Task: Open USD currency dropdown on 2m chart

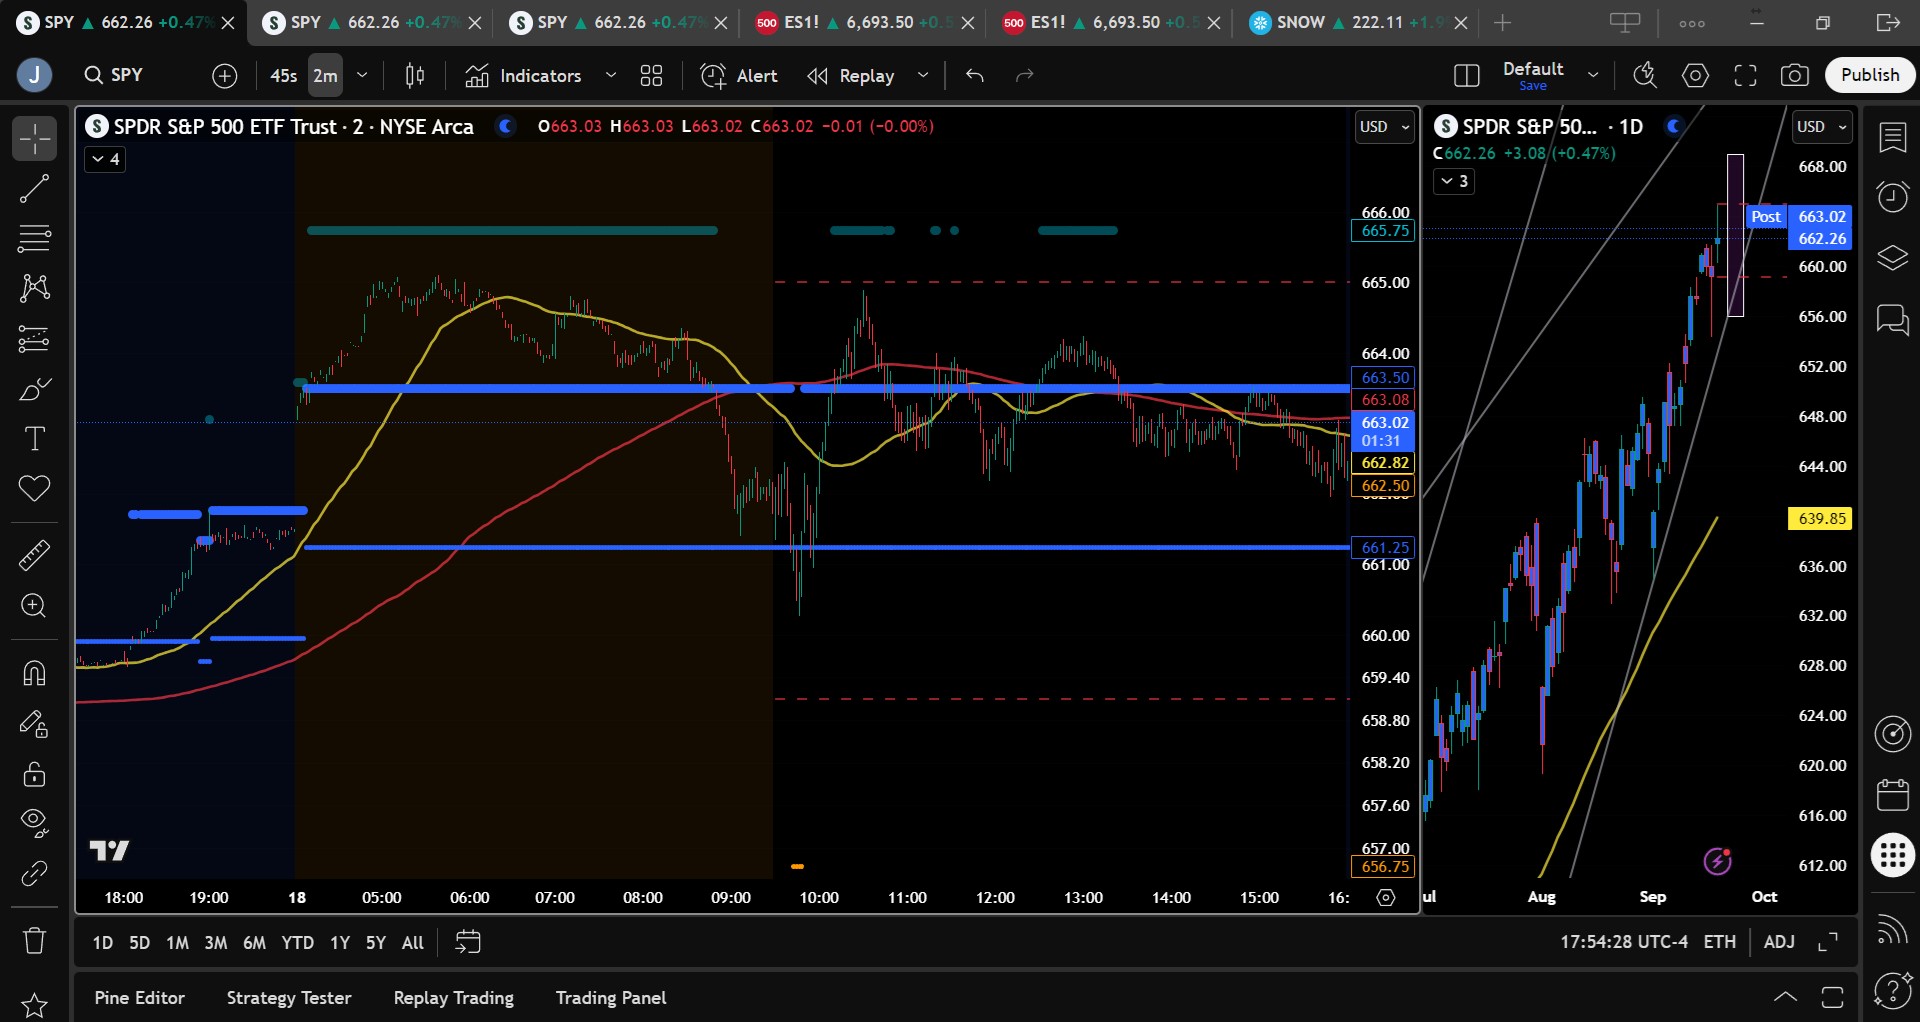Action: coord(1384,127)
